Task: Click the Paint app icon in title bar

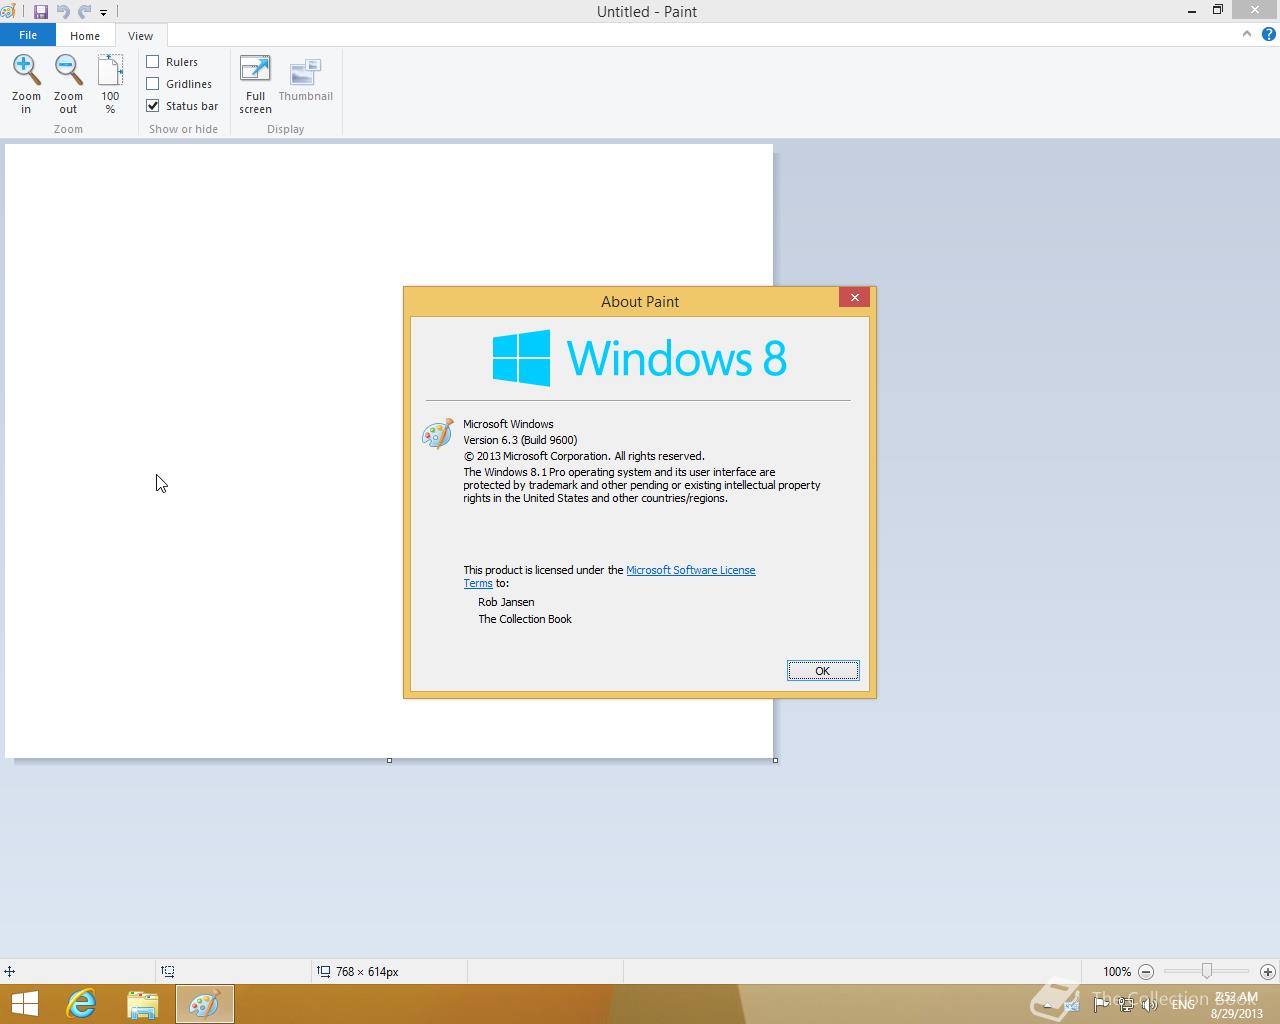Action: pyautogui.click(x=8, y=12)
